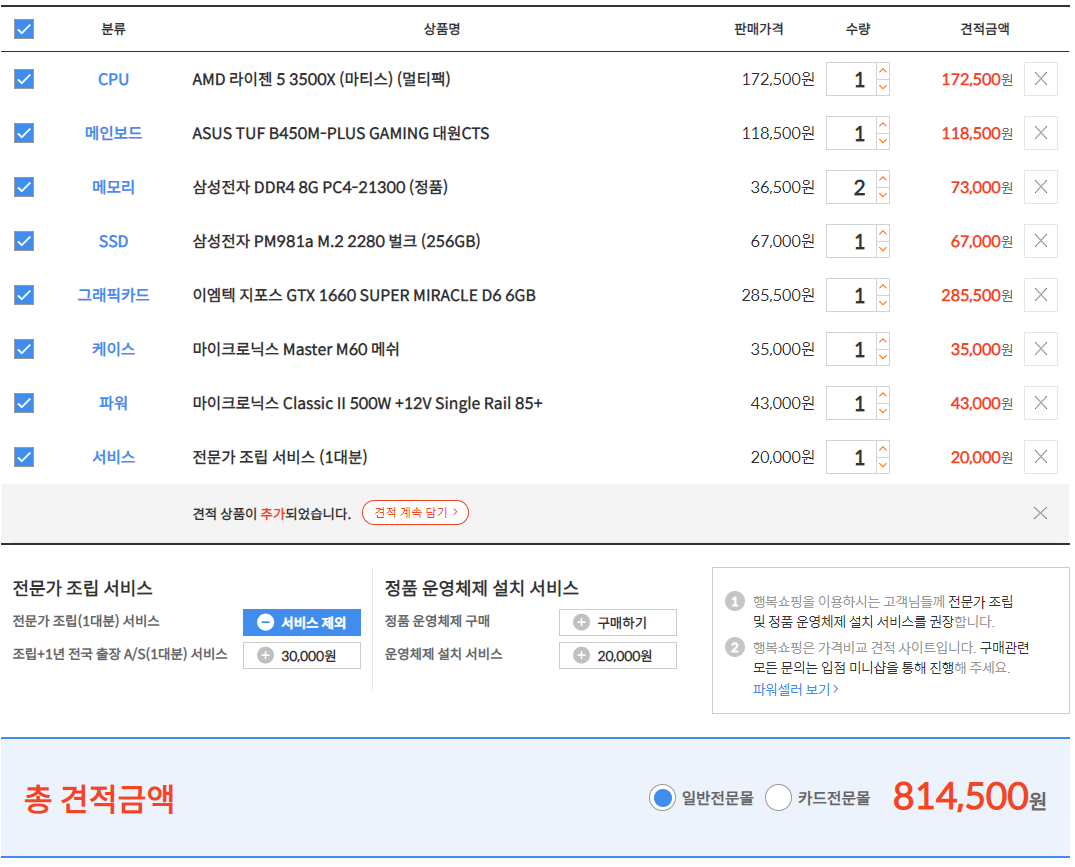Uncheck the select-all checkbox in header
The image size is (1075, 867).
(x=24, y=29)
